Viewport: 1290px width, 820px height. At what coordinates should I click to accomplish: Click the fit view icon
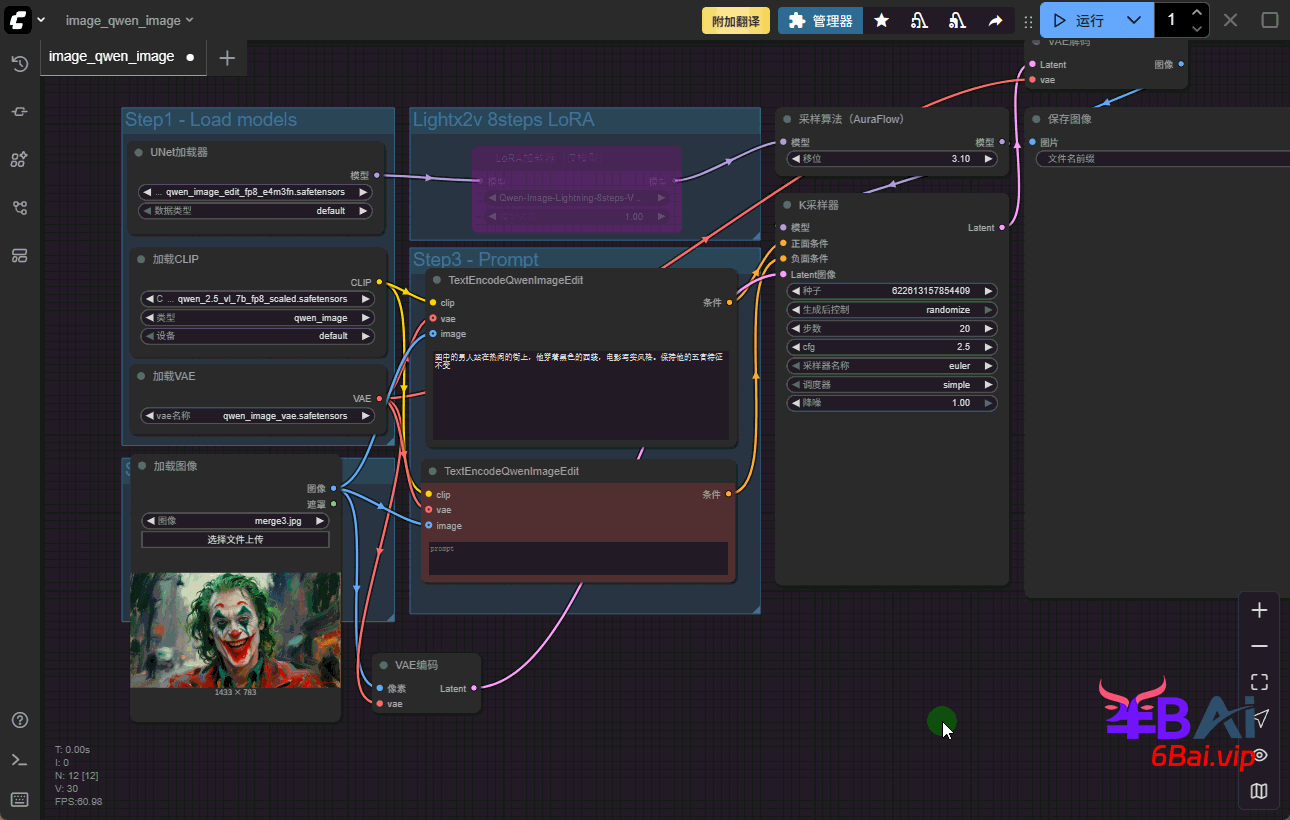[x=1259, y=682]
